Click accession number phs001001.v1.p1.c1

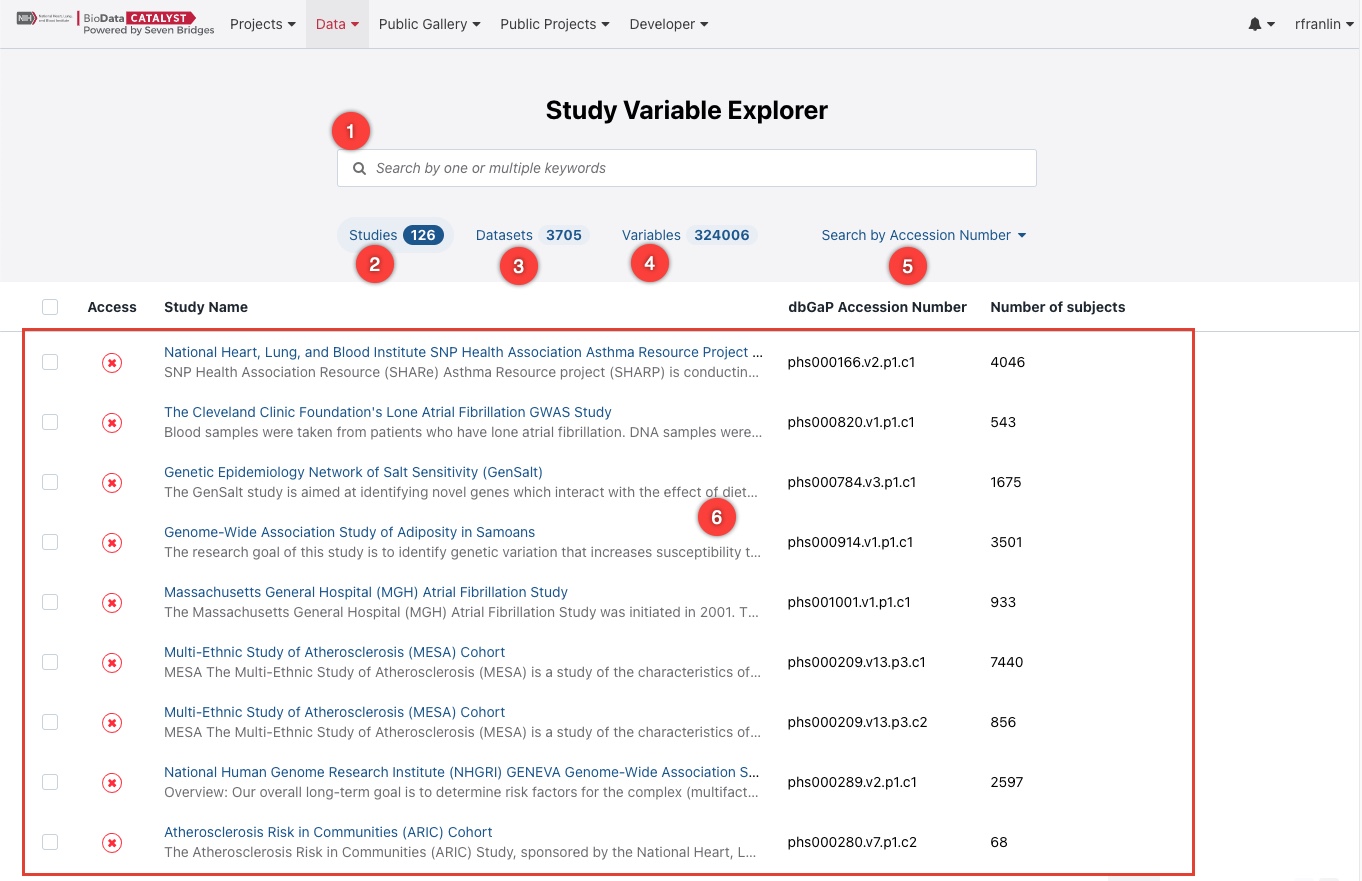849,602
